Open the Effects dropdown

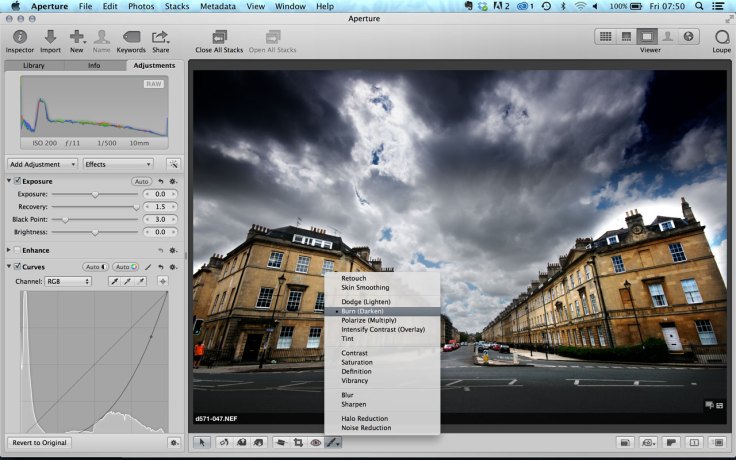[118, 164]
